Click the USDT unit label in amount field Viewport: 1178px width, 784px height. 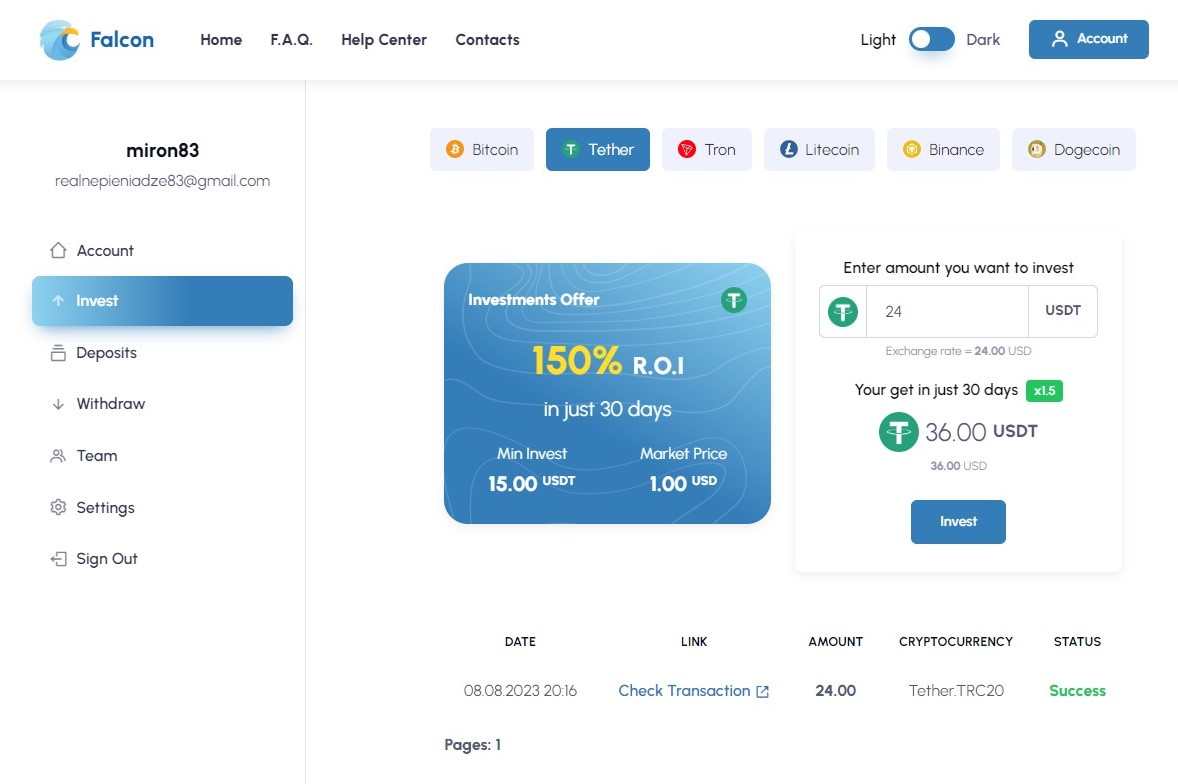tap(1062, 311)
